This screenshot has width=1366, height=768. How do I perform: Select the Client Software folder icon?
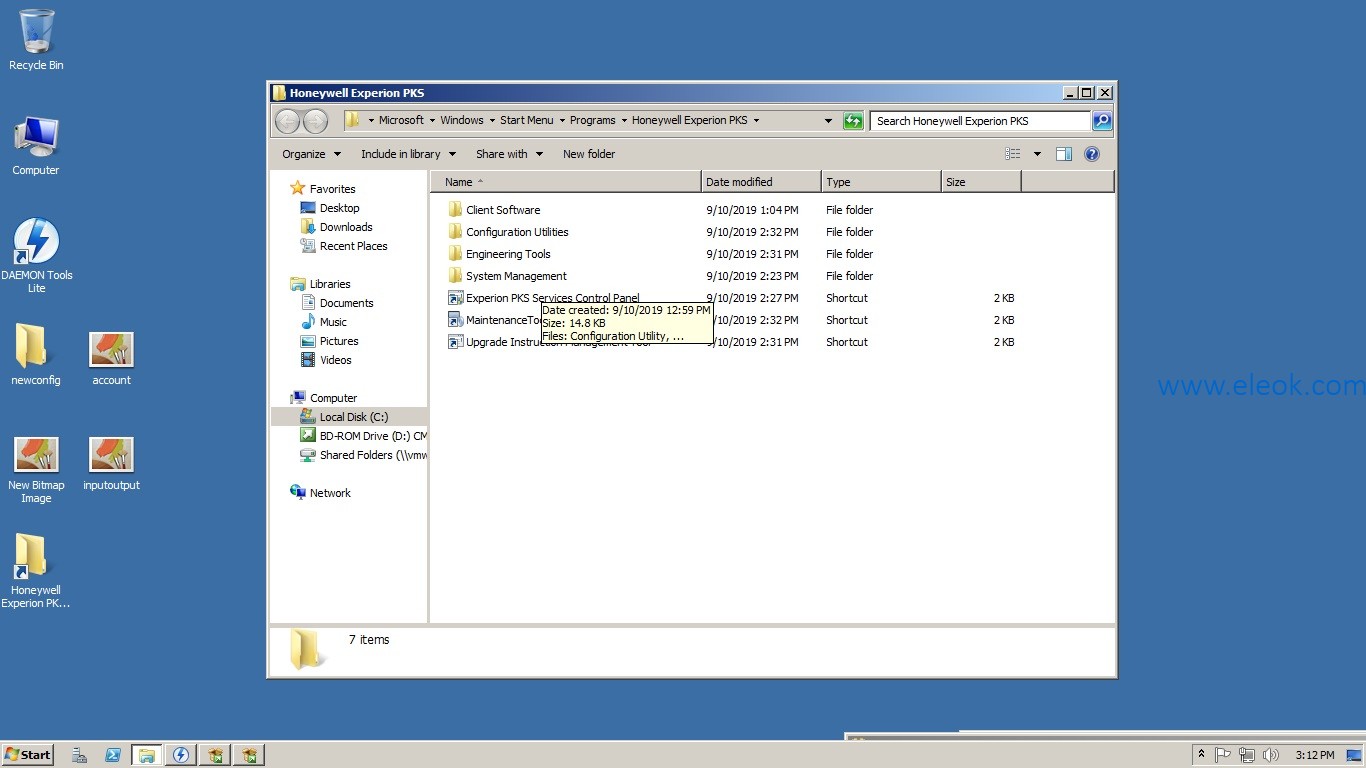(455, 210)
